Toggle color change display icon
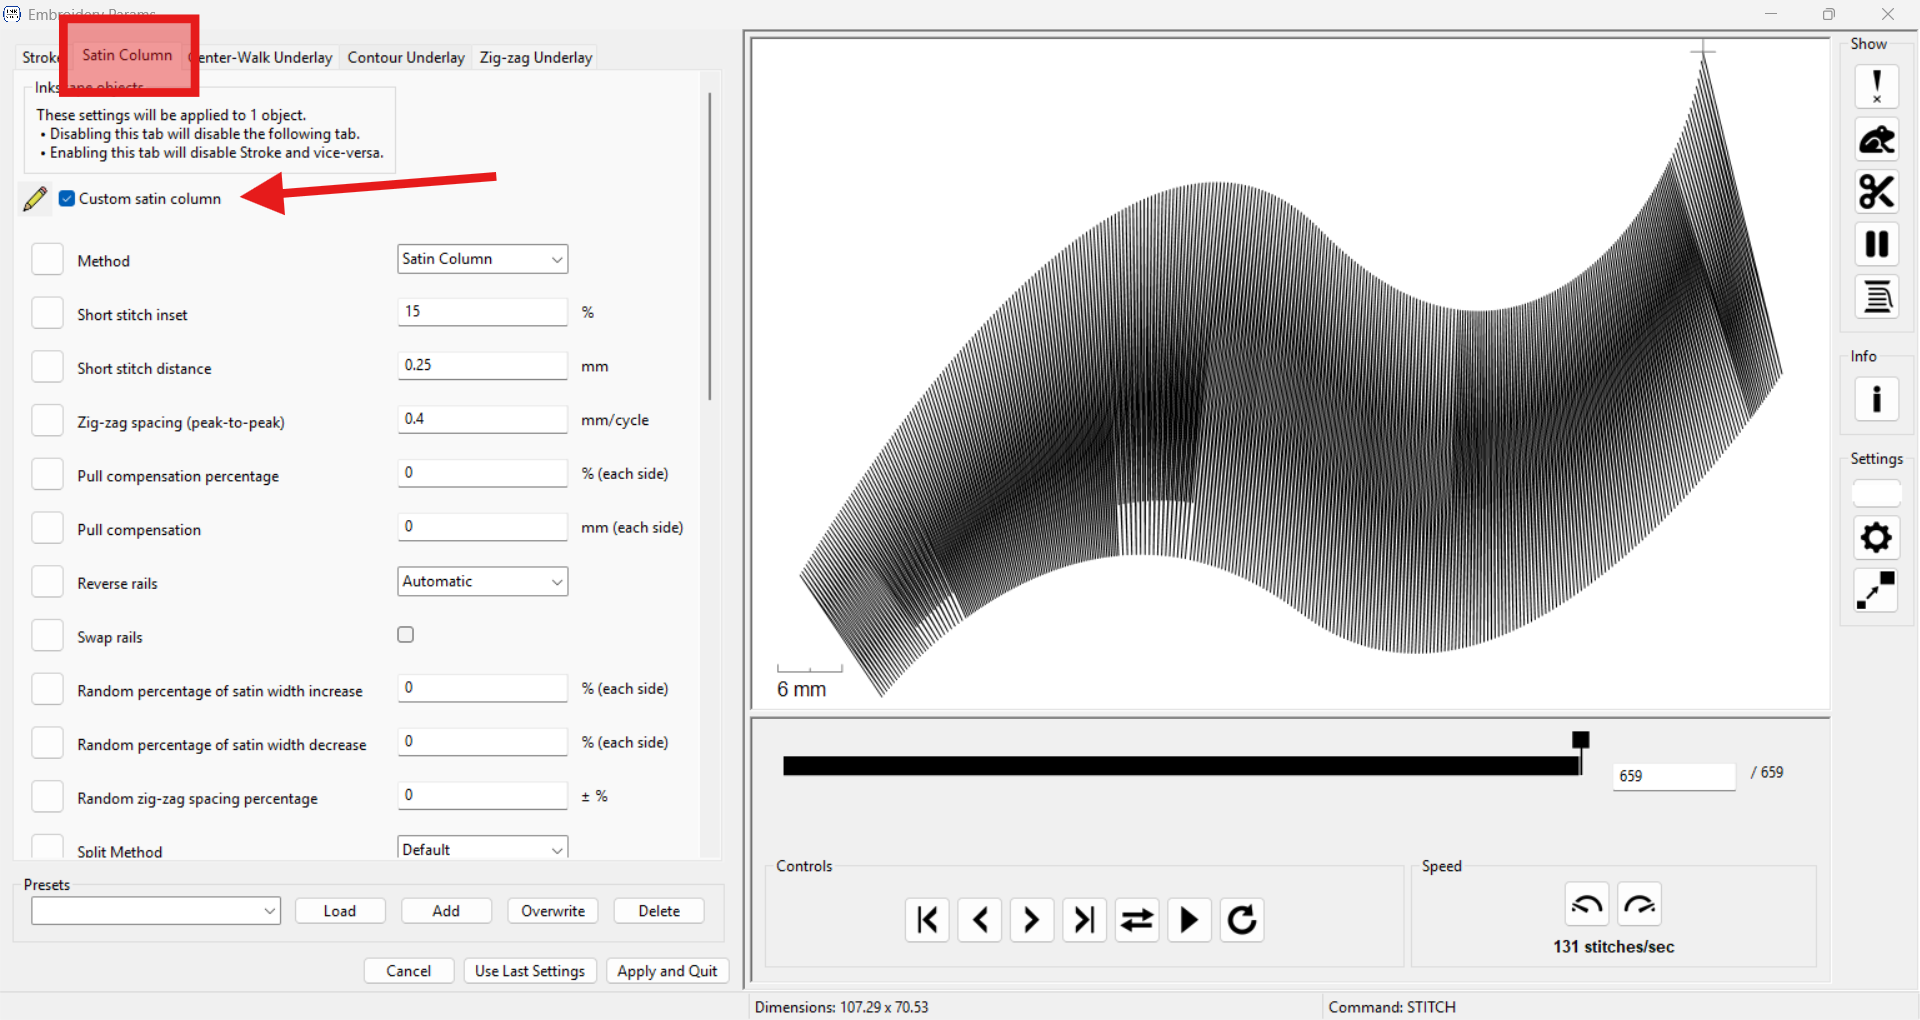The width and height of the screenshot is (1920, 1020). (x=1877, y=297)
